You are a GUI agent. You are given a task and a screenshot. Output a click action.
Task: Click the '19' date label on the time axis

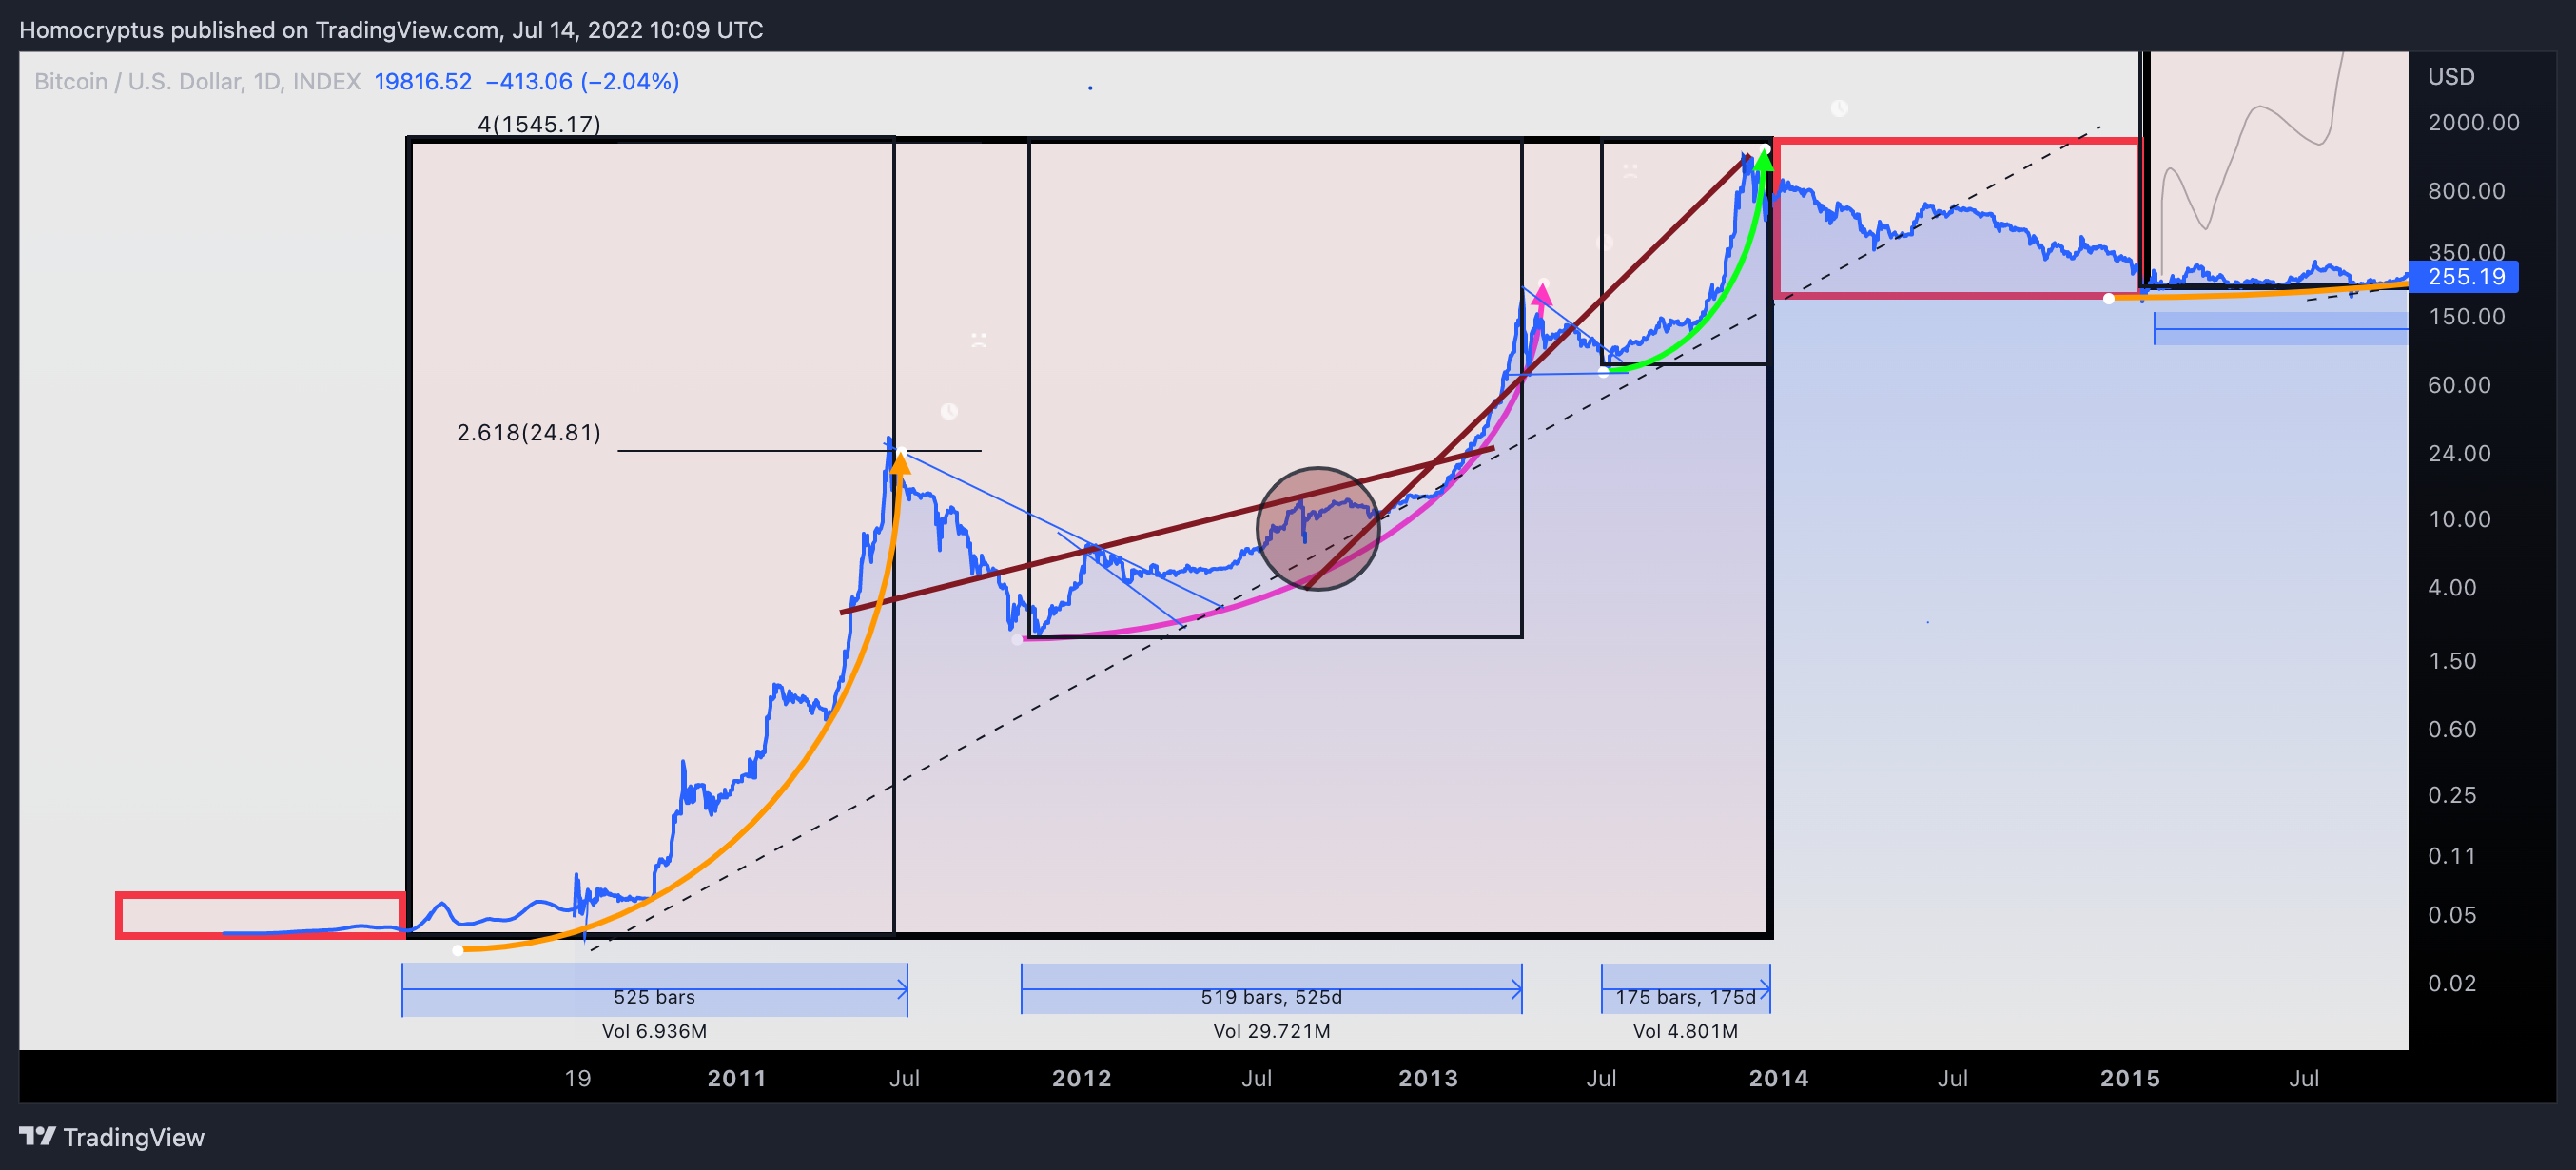(x=578, y=1078)
